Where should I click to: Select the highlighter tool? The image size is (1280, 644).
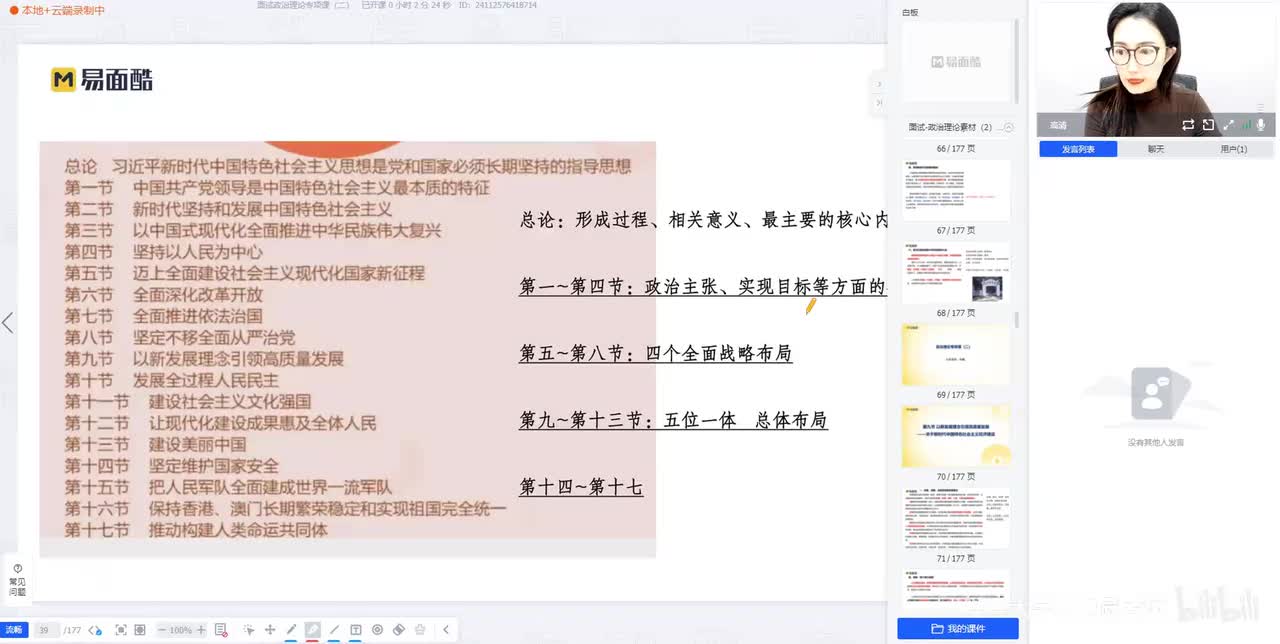(312, 630)
